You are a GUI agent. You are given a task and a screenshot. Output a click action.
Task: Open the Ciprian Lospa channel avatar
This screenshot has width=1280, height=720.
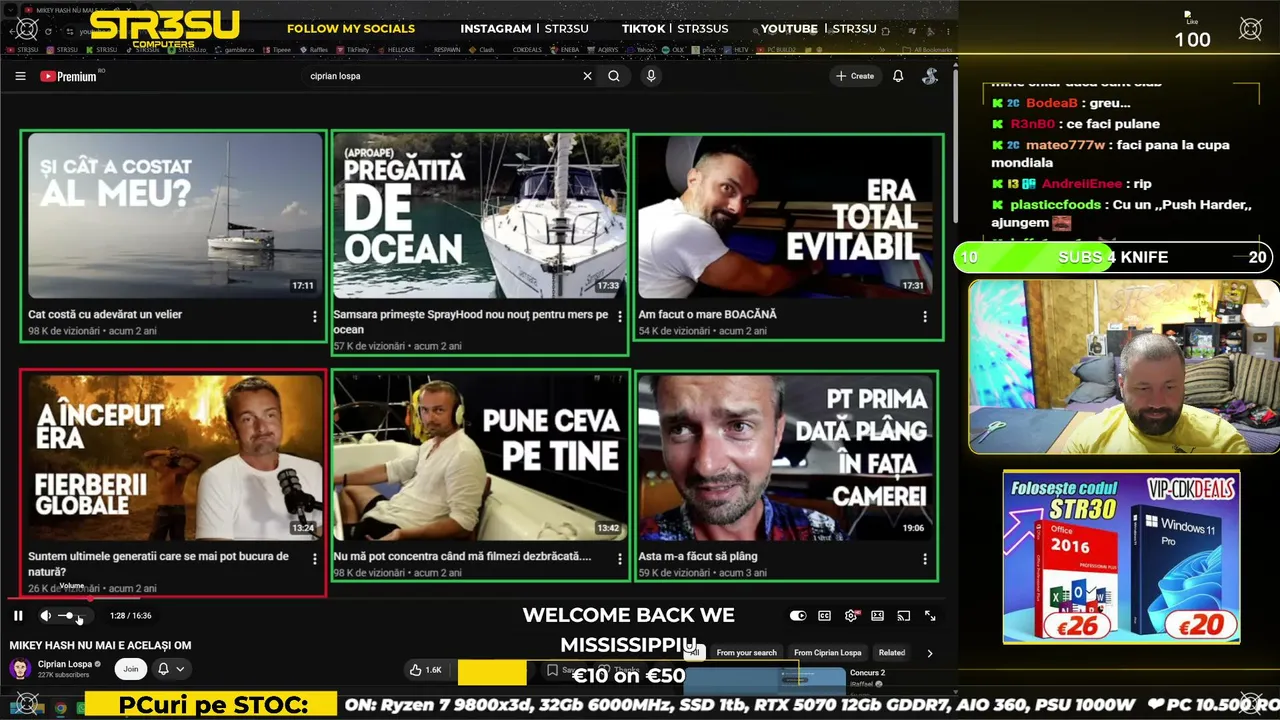(x=20, y=668)
